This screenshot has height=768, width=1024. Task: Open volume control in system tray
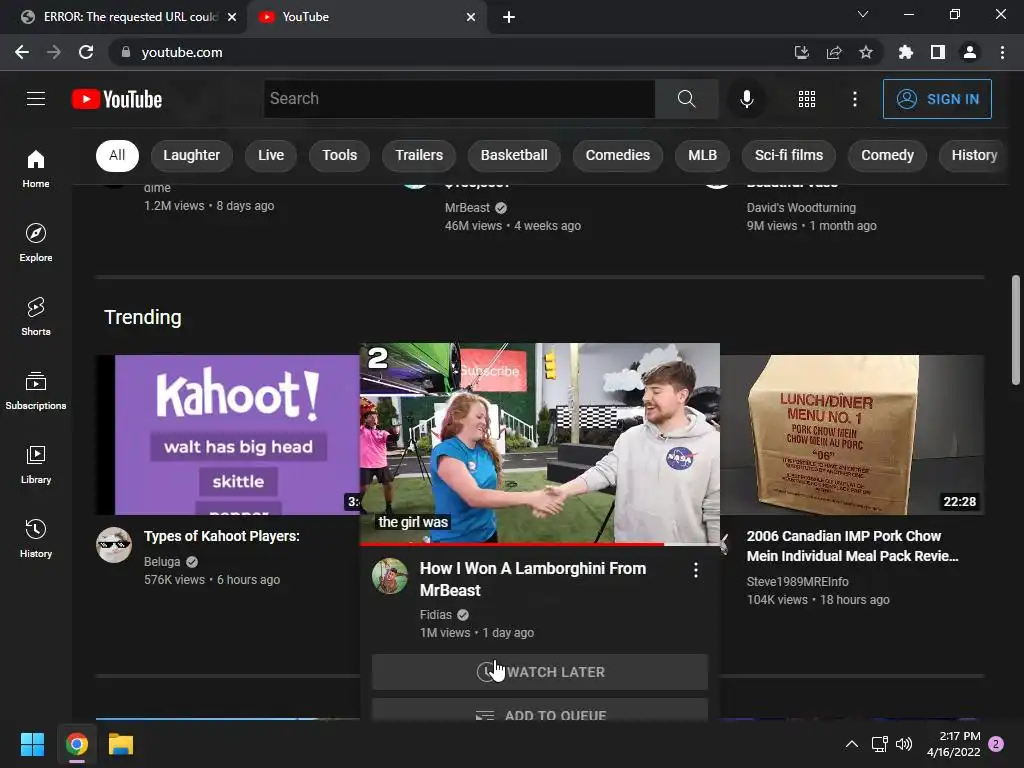pyautogui.click(x=904, y=744)
